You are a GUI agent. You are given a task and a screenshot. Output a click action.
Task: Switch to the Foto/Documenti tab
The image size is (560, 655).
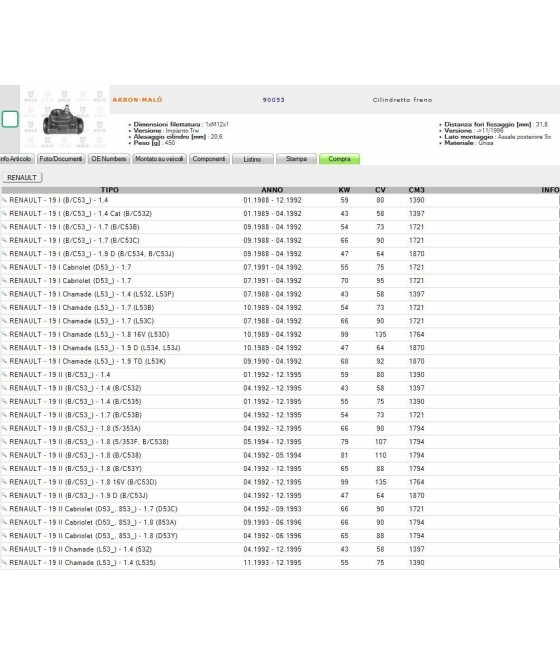61,159
